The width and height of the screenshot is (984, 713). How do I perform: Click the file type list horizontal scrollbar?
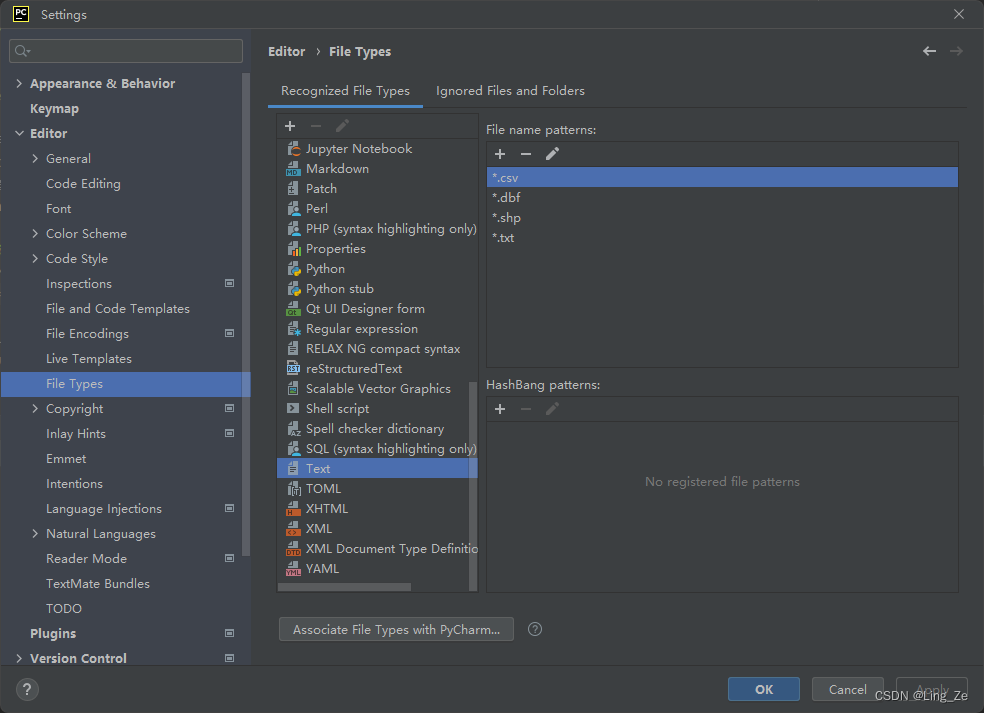tap(345, 587)
